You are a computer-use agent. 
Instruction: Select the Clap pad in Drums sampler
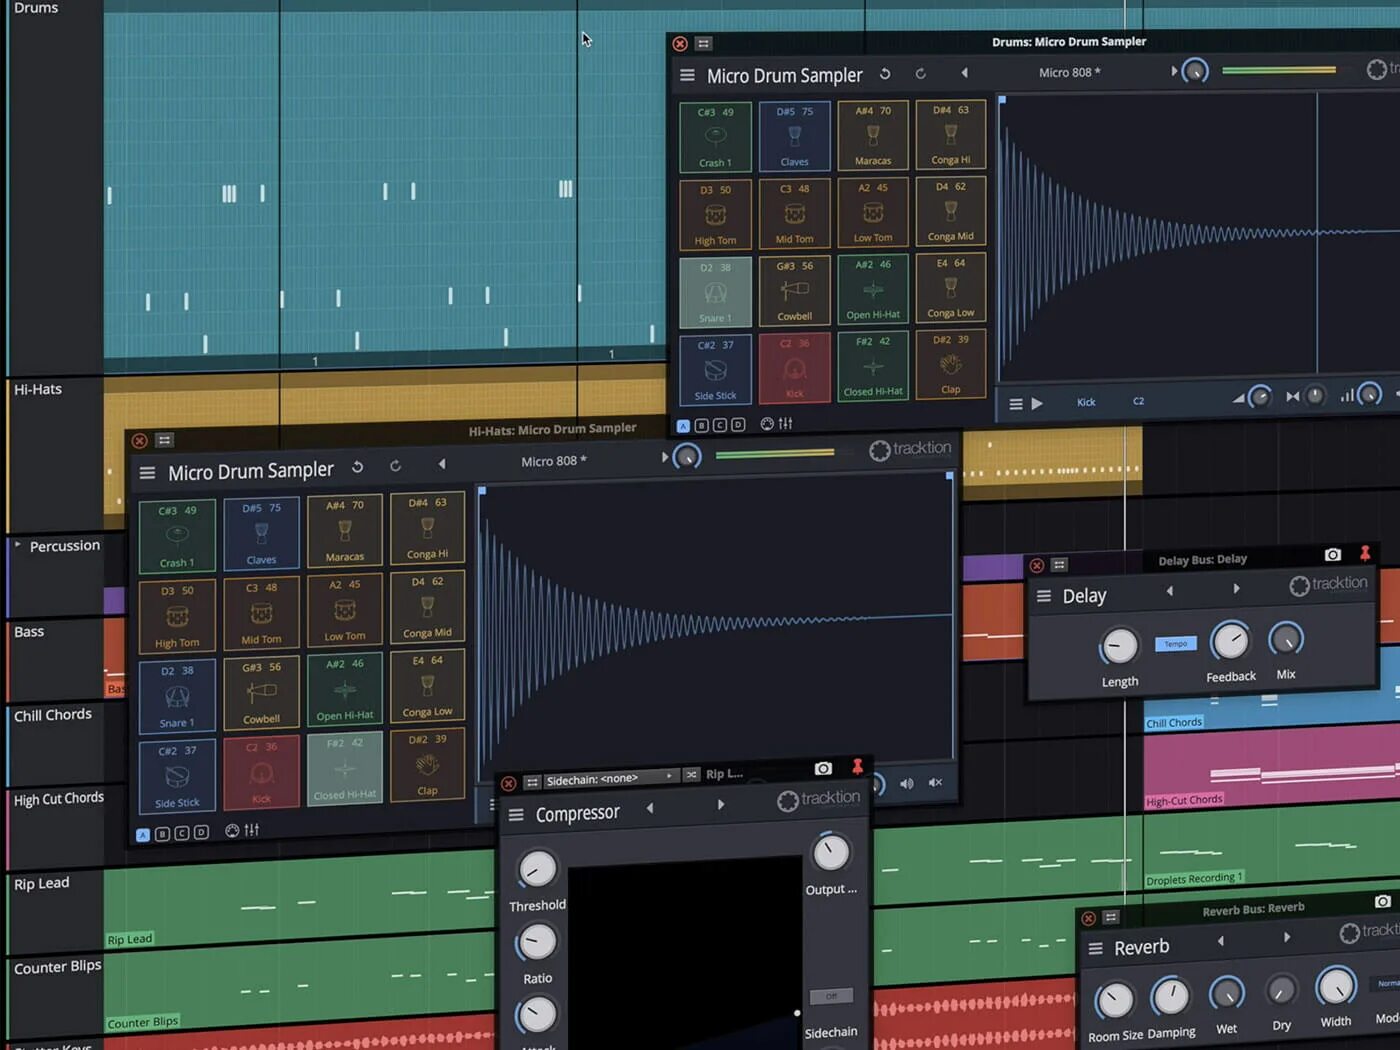click(x=950, y=365)
